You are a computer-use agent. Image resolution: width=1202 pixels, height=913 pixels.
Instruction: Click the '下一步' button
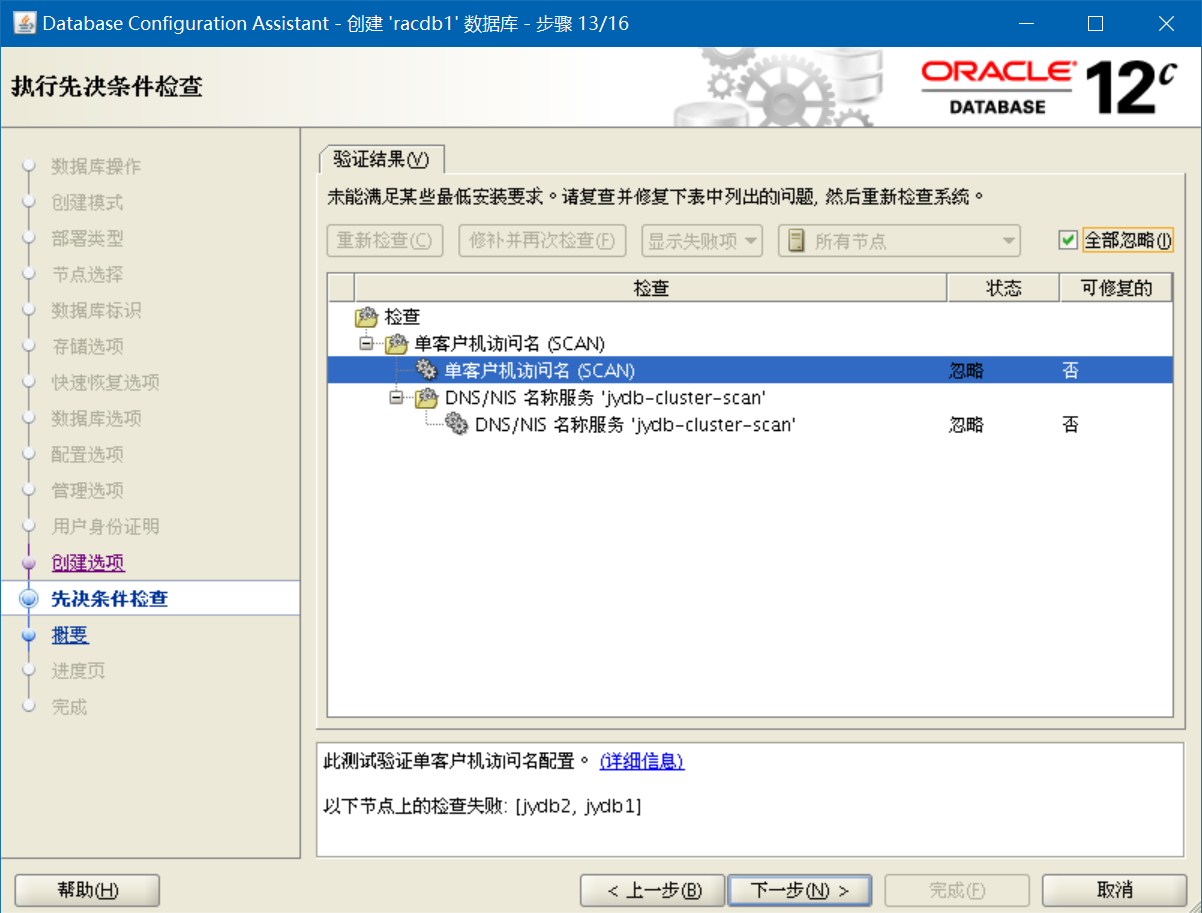pyautogui.click(x=800, y=890)
